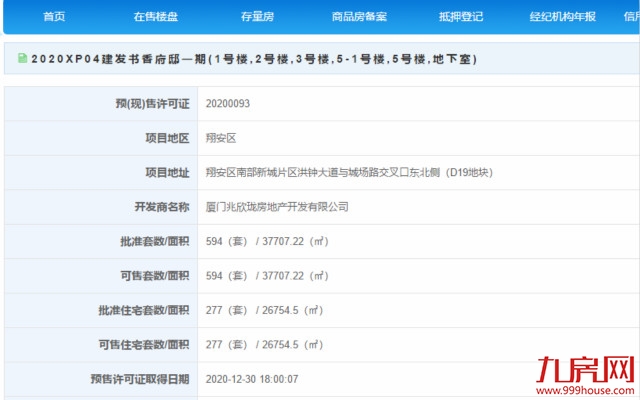Open the 商品房备案 menu item
The image size is (640, 400).
click(x=359, y=16)
